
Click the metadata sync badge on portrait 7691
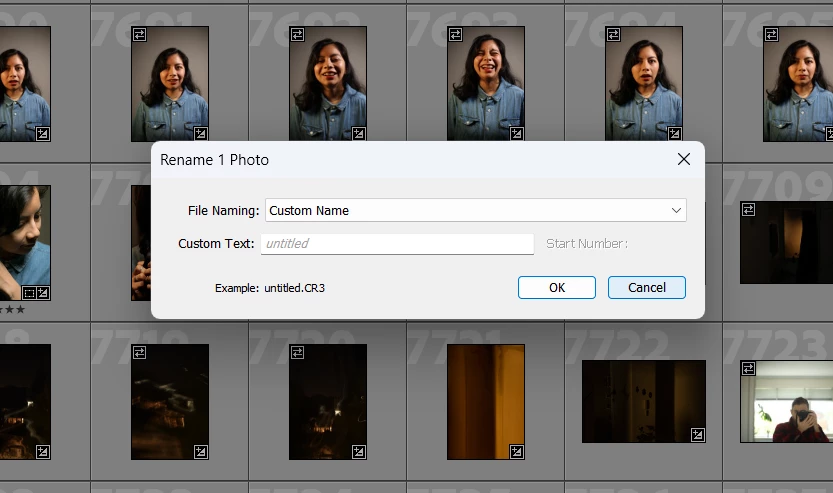[x=139, y=35]
